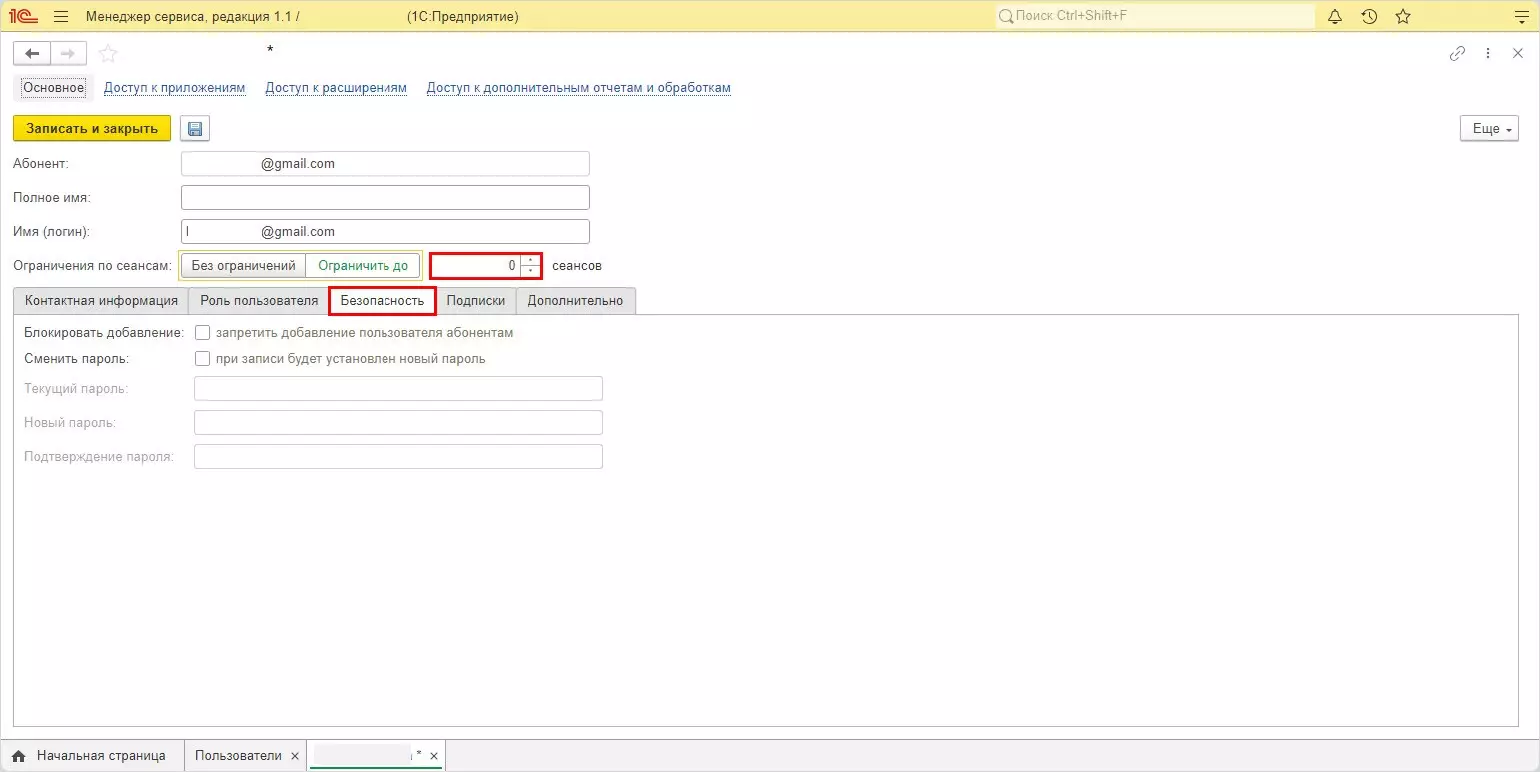Open the hamburger sections menu
Image resolution: width=1540 pixels, height=772 pixels.
61,16
